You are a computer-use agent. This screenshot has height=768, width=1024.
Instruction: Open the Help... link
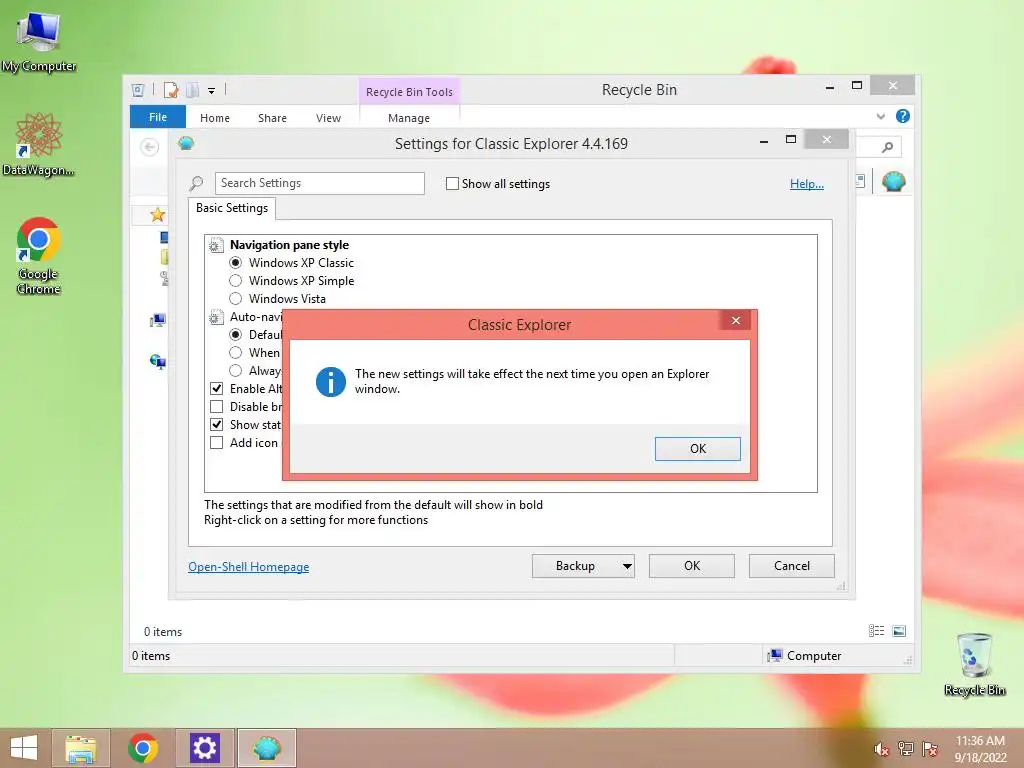(x=807, y=184)
